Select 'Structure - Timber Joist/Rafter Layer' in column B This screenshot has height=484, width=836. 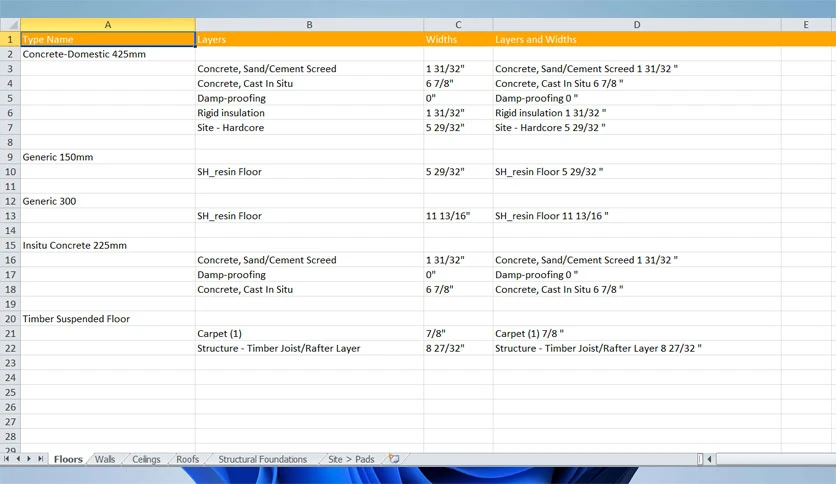pos(309,348)
